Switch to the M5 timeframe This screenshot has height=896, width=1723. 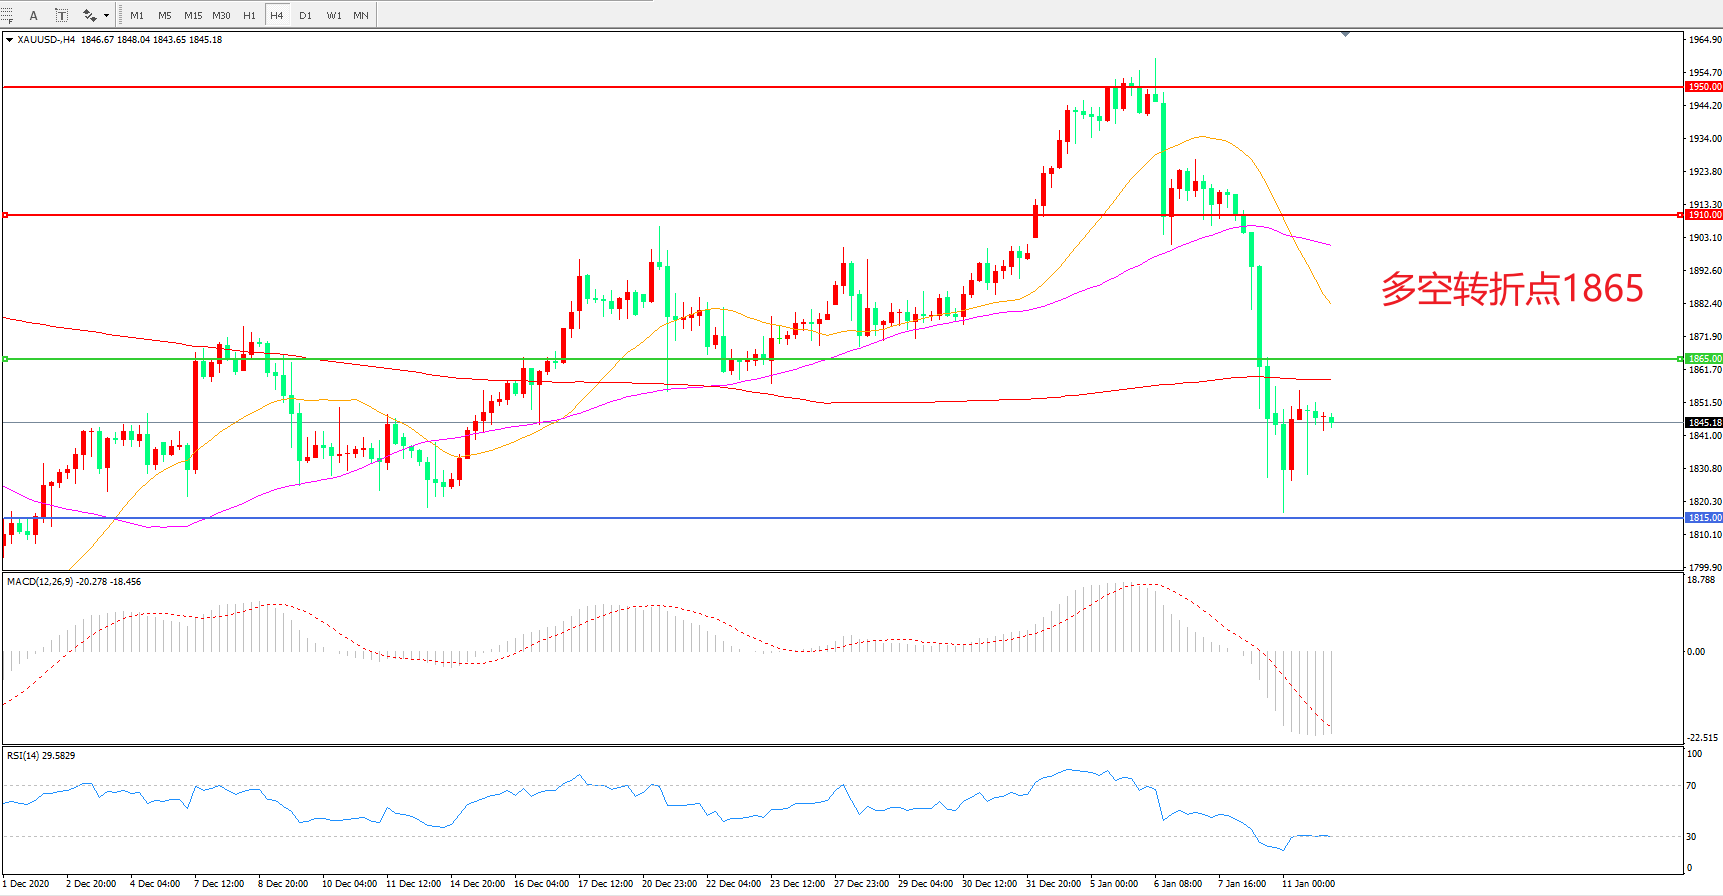165,15
